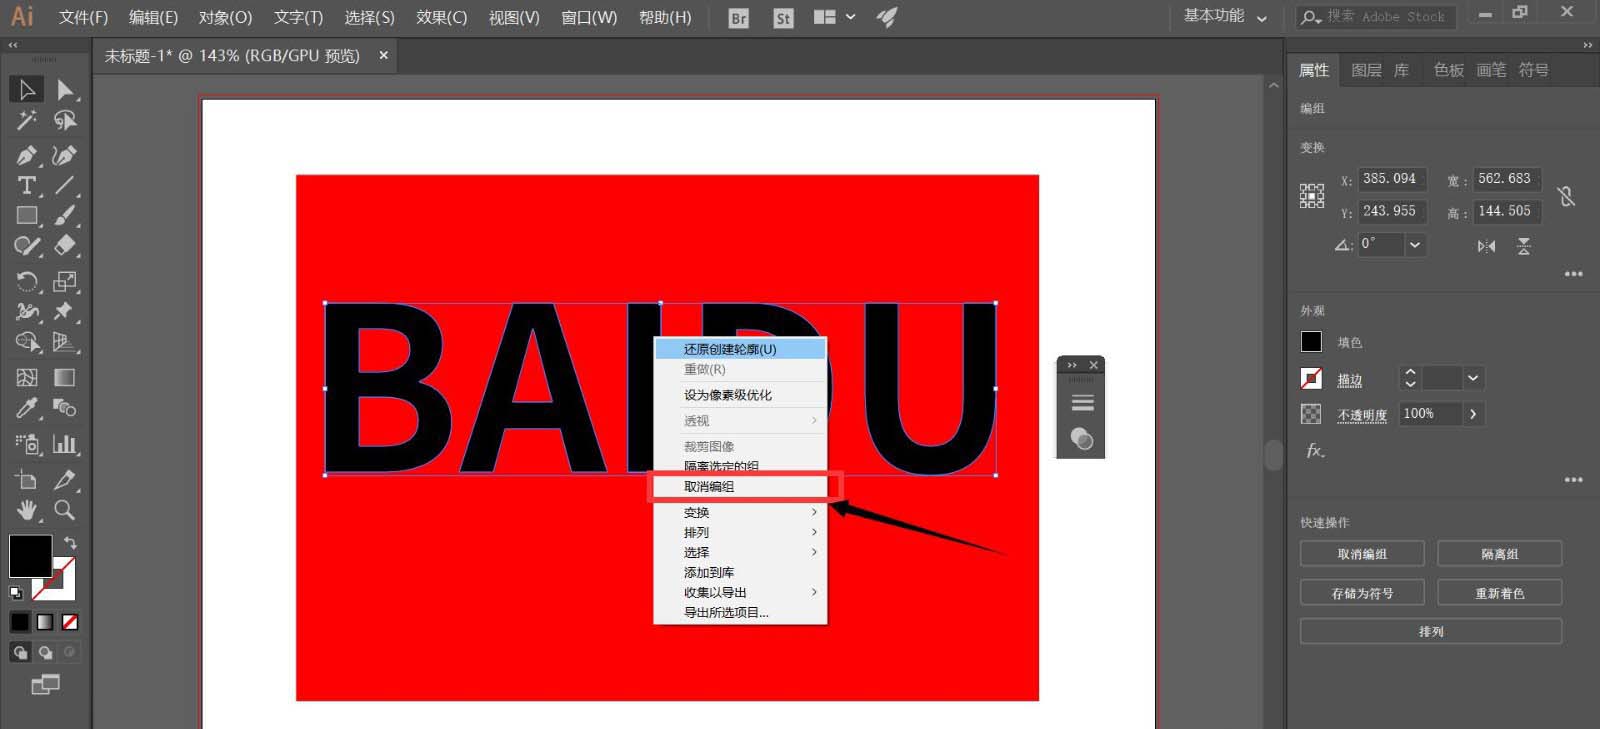Select the Hand tool
Image resolution: width=1600 pixels, height=729 pixels.
click(x=27, y=510)
